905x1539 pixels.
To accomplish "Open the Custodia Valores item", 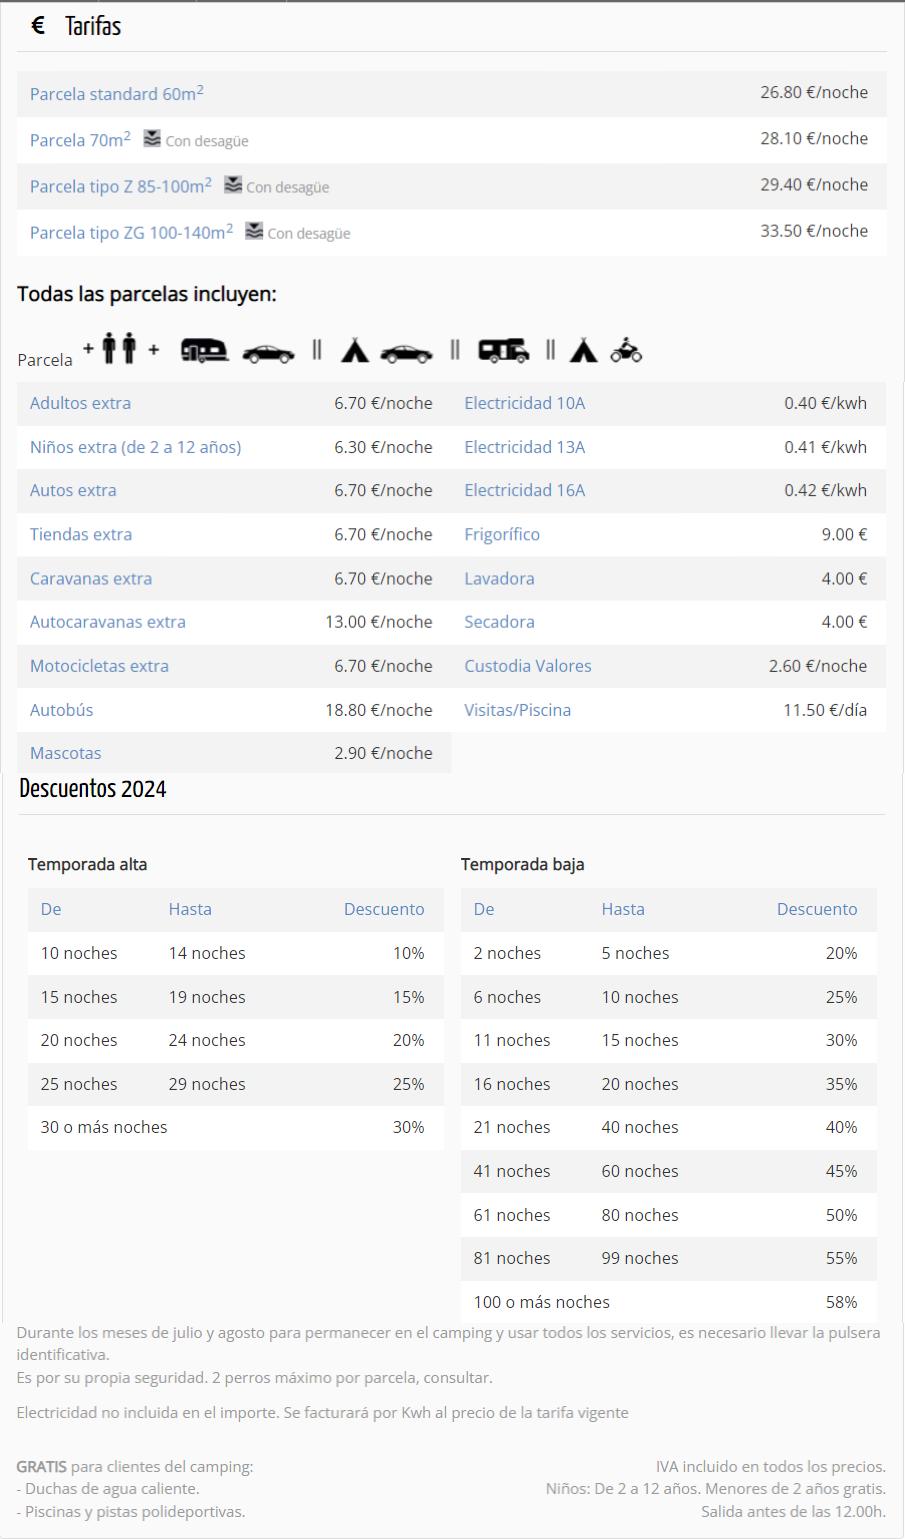I will tap(527, 666).
